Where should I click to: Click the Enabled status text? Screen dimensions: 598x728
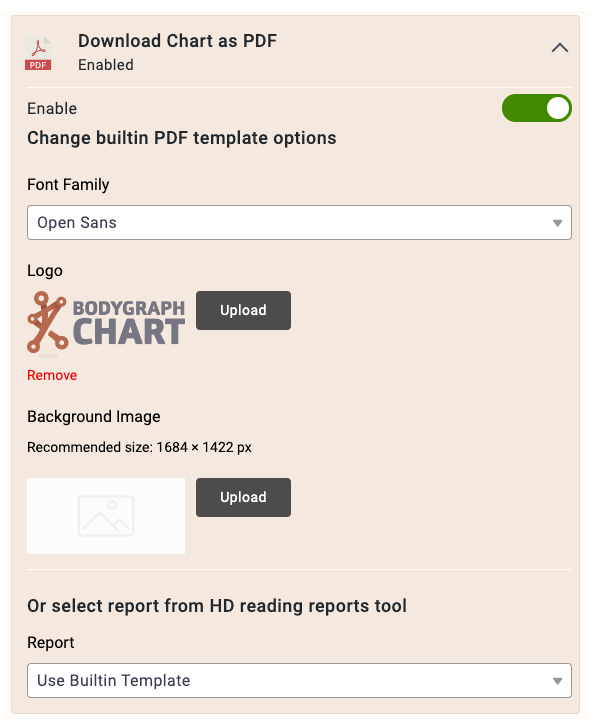point(106,65)
